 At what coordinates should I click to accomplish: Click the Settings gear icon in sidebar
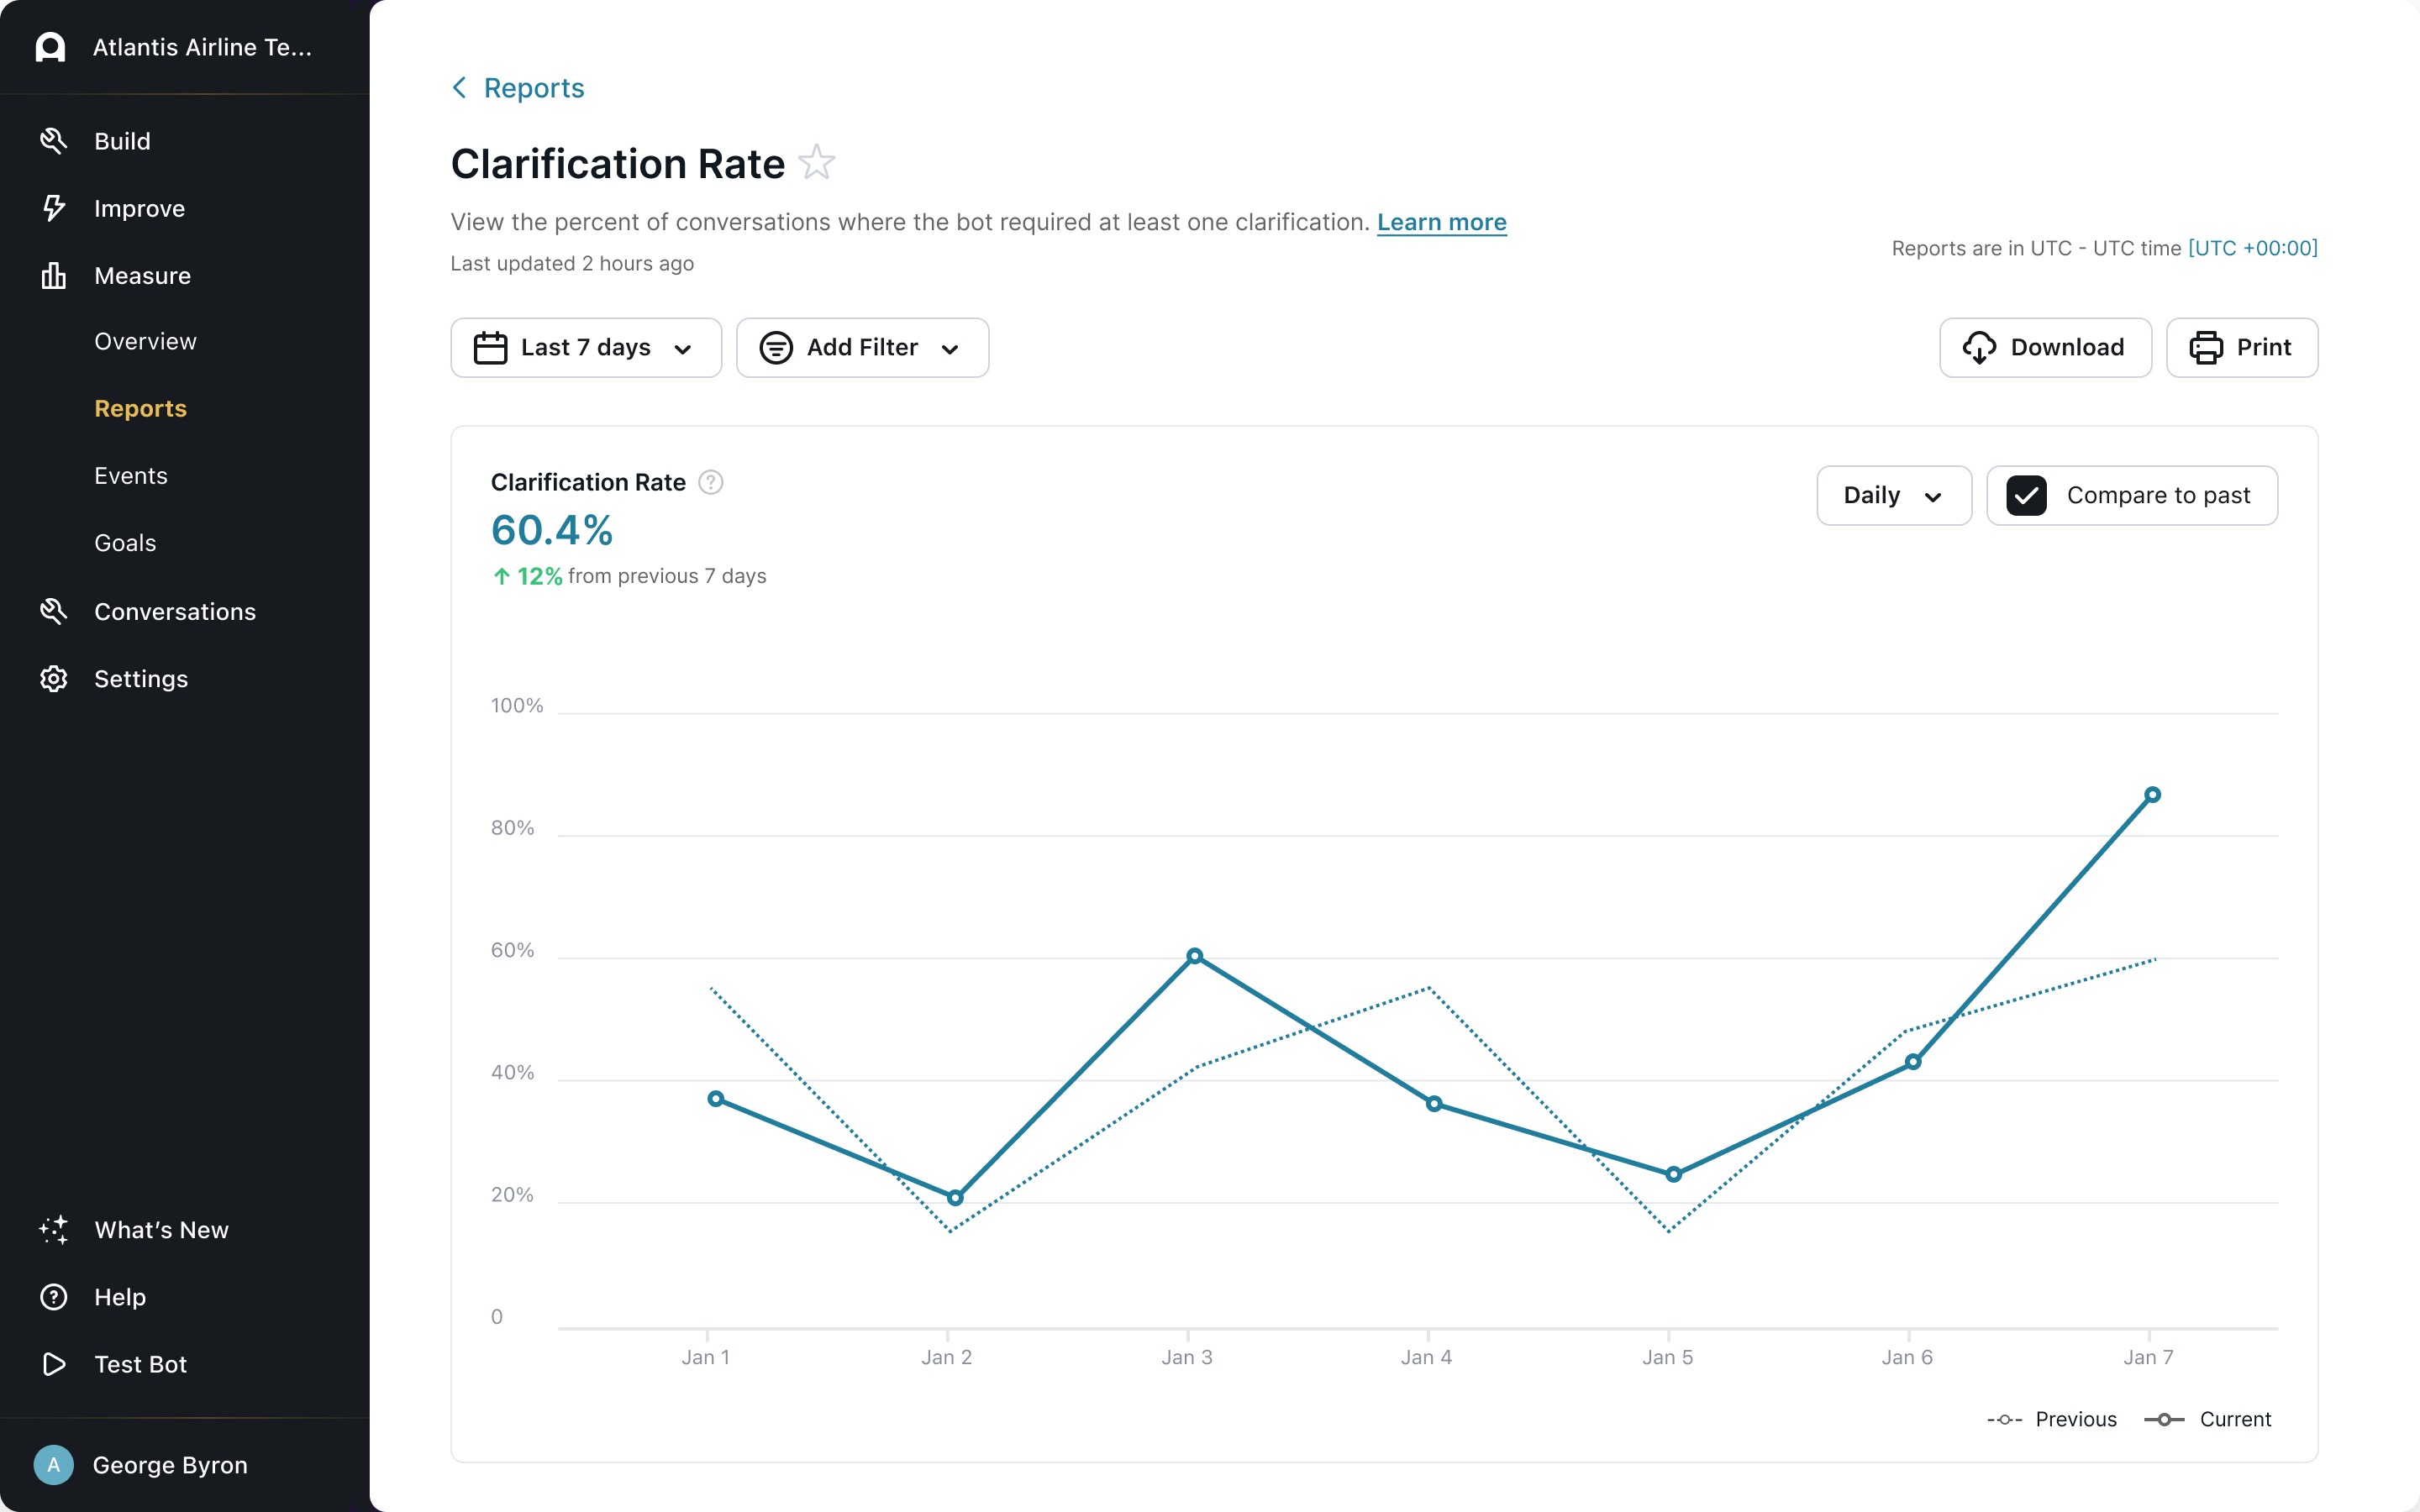tap(53, 679)
